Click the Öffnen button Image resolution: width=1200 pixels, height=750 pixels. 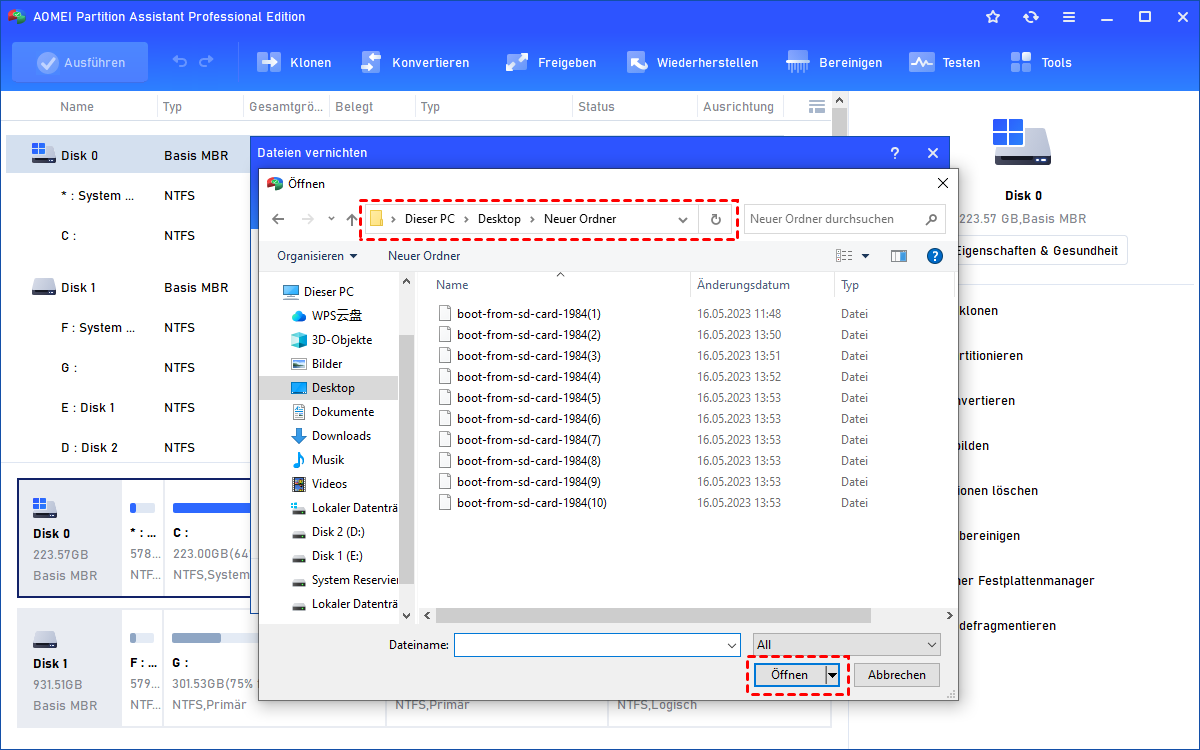click(789, 675)
